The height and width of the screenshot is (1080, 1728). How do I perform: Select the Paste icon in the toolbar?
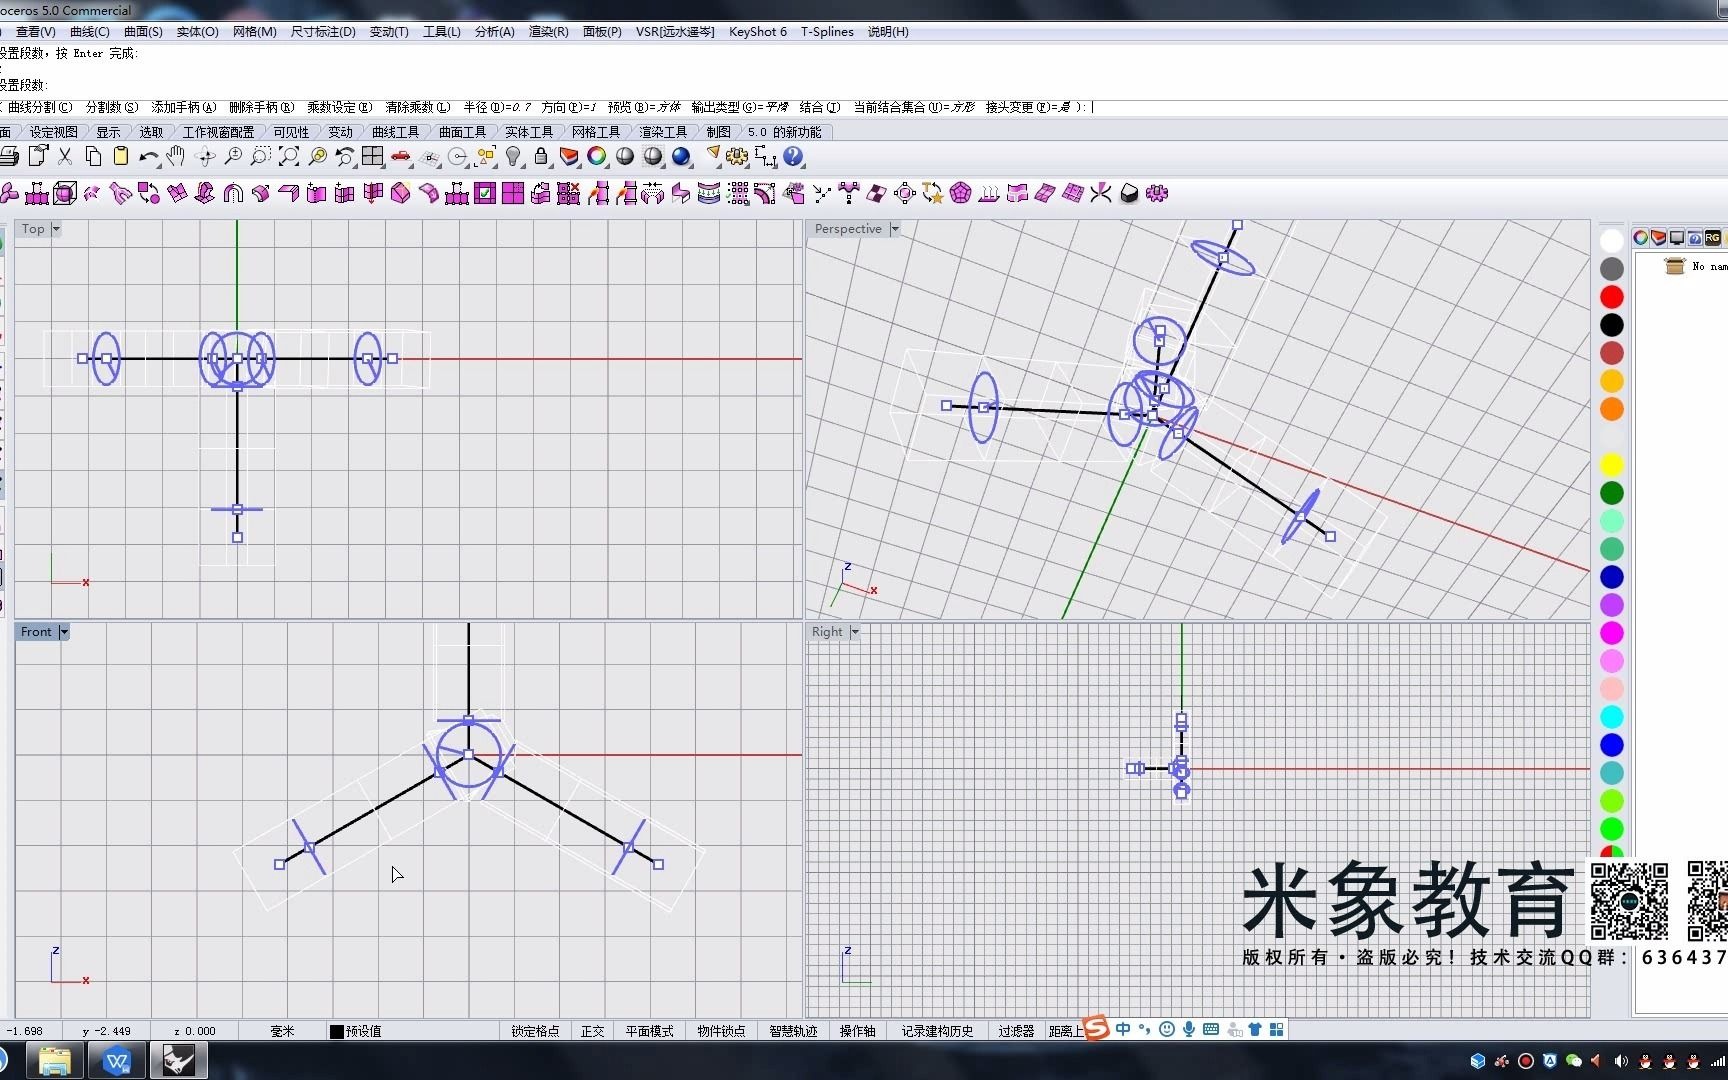[120, 157]
